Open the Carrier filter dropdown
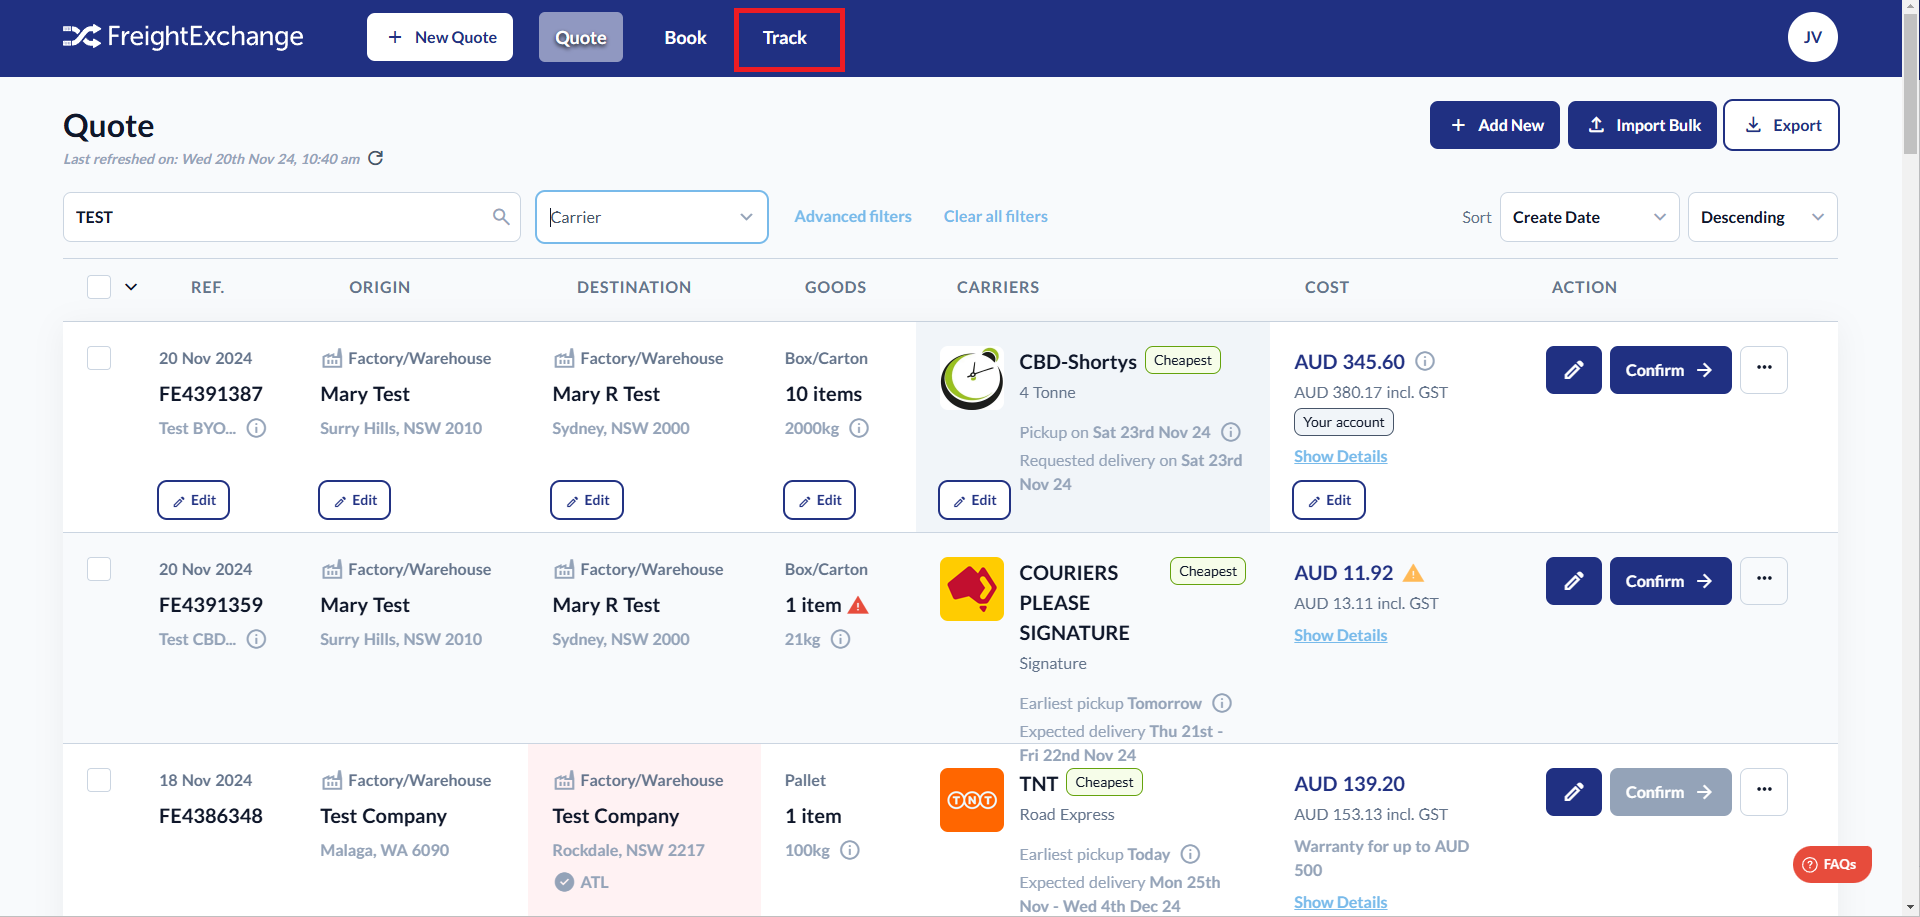1920x917 pixels. pos(652,217)
